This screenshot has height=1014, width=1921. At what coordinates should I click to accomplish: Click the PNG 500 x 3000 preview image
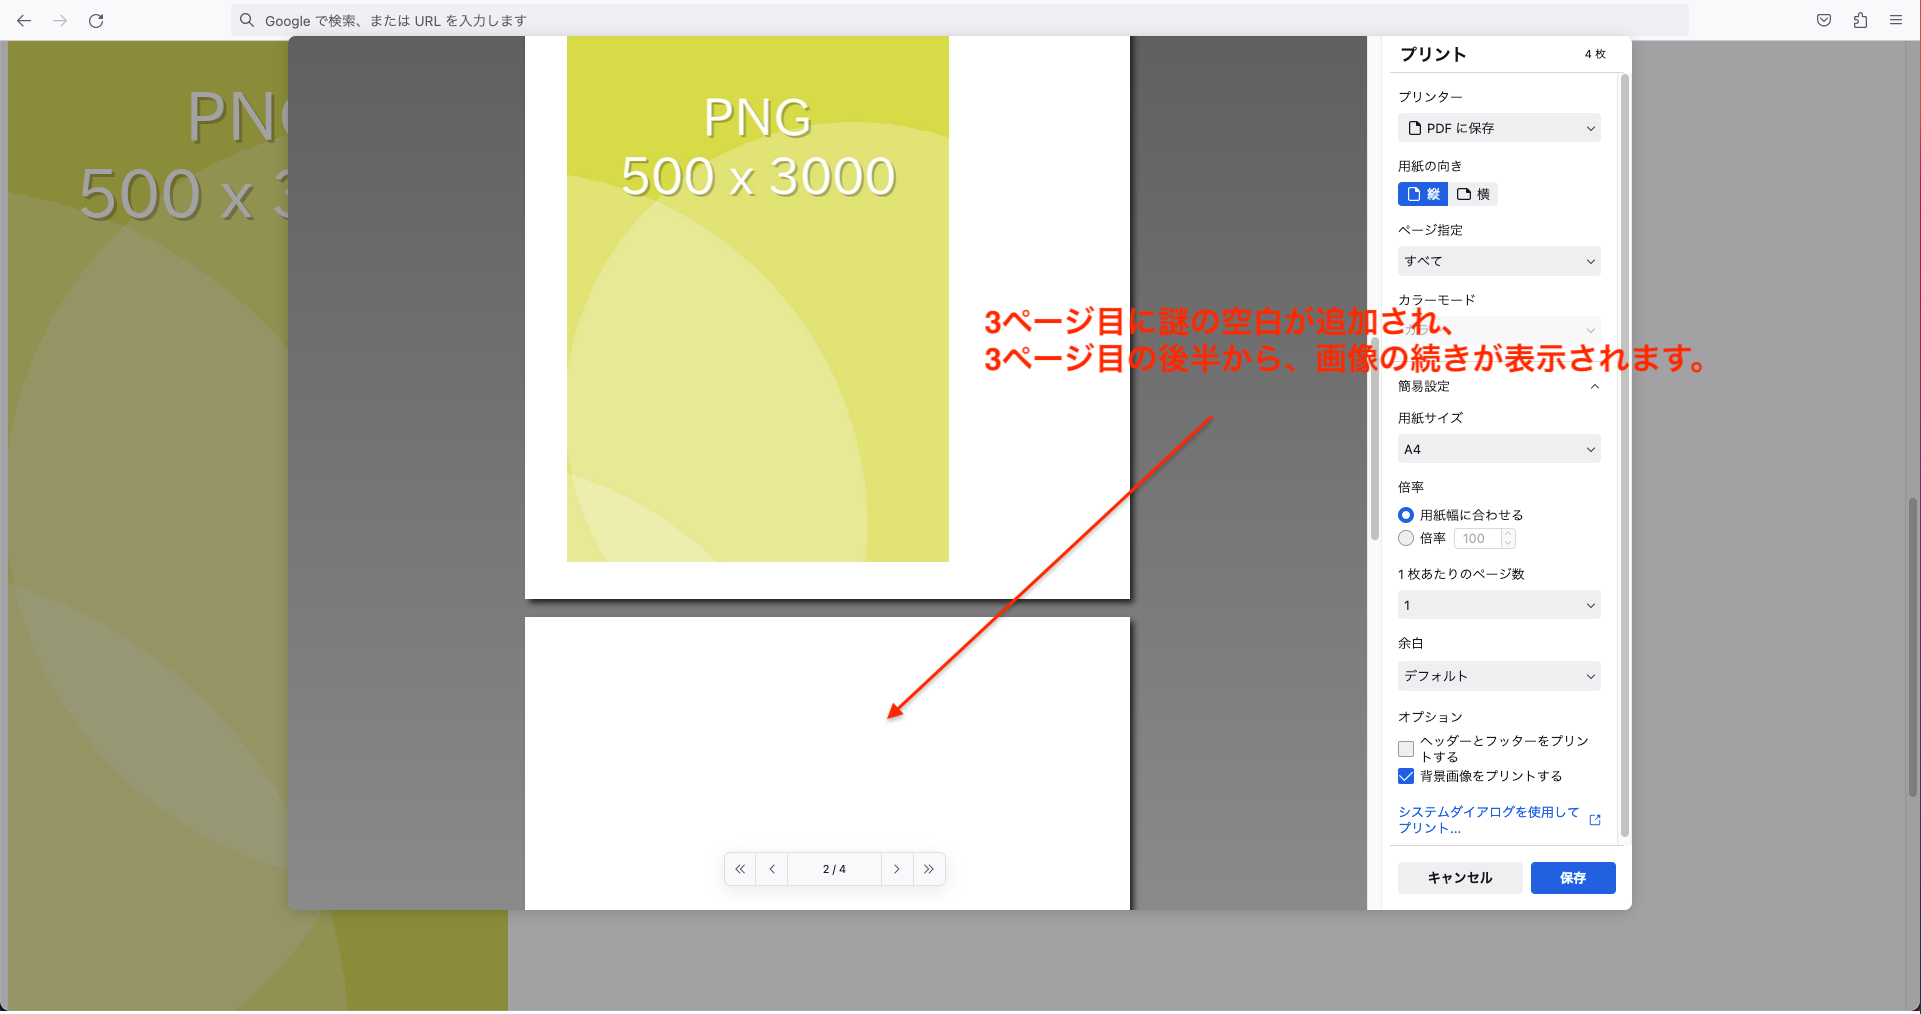(758, 299)
